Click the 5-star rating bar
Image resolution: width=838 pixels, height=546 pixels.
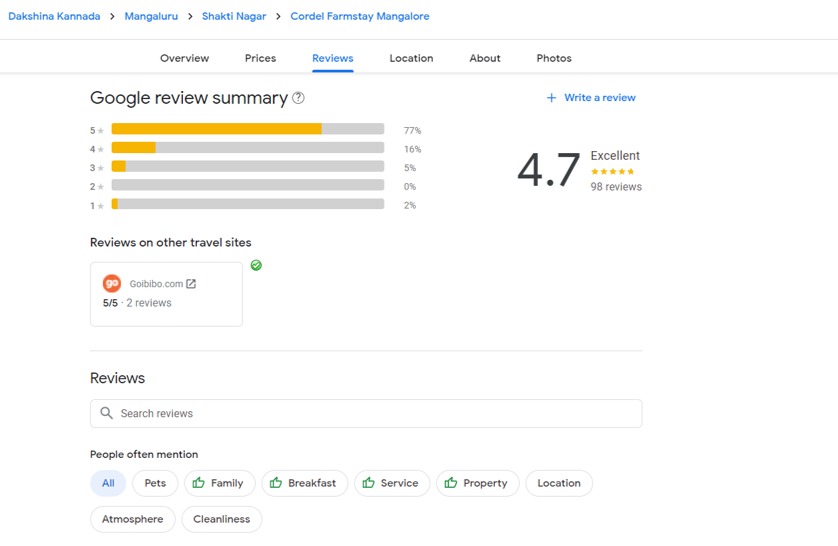point(247,129)
